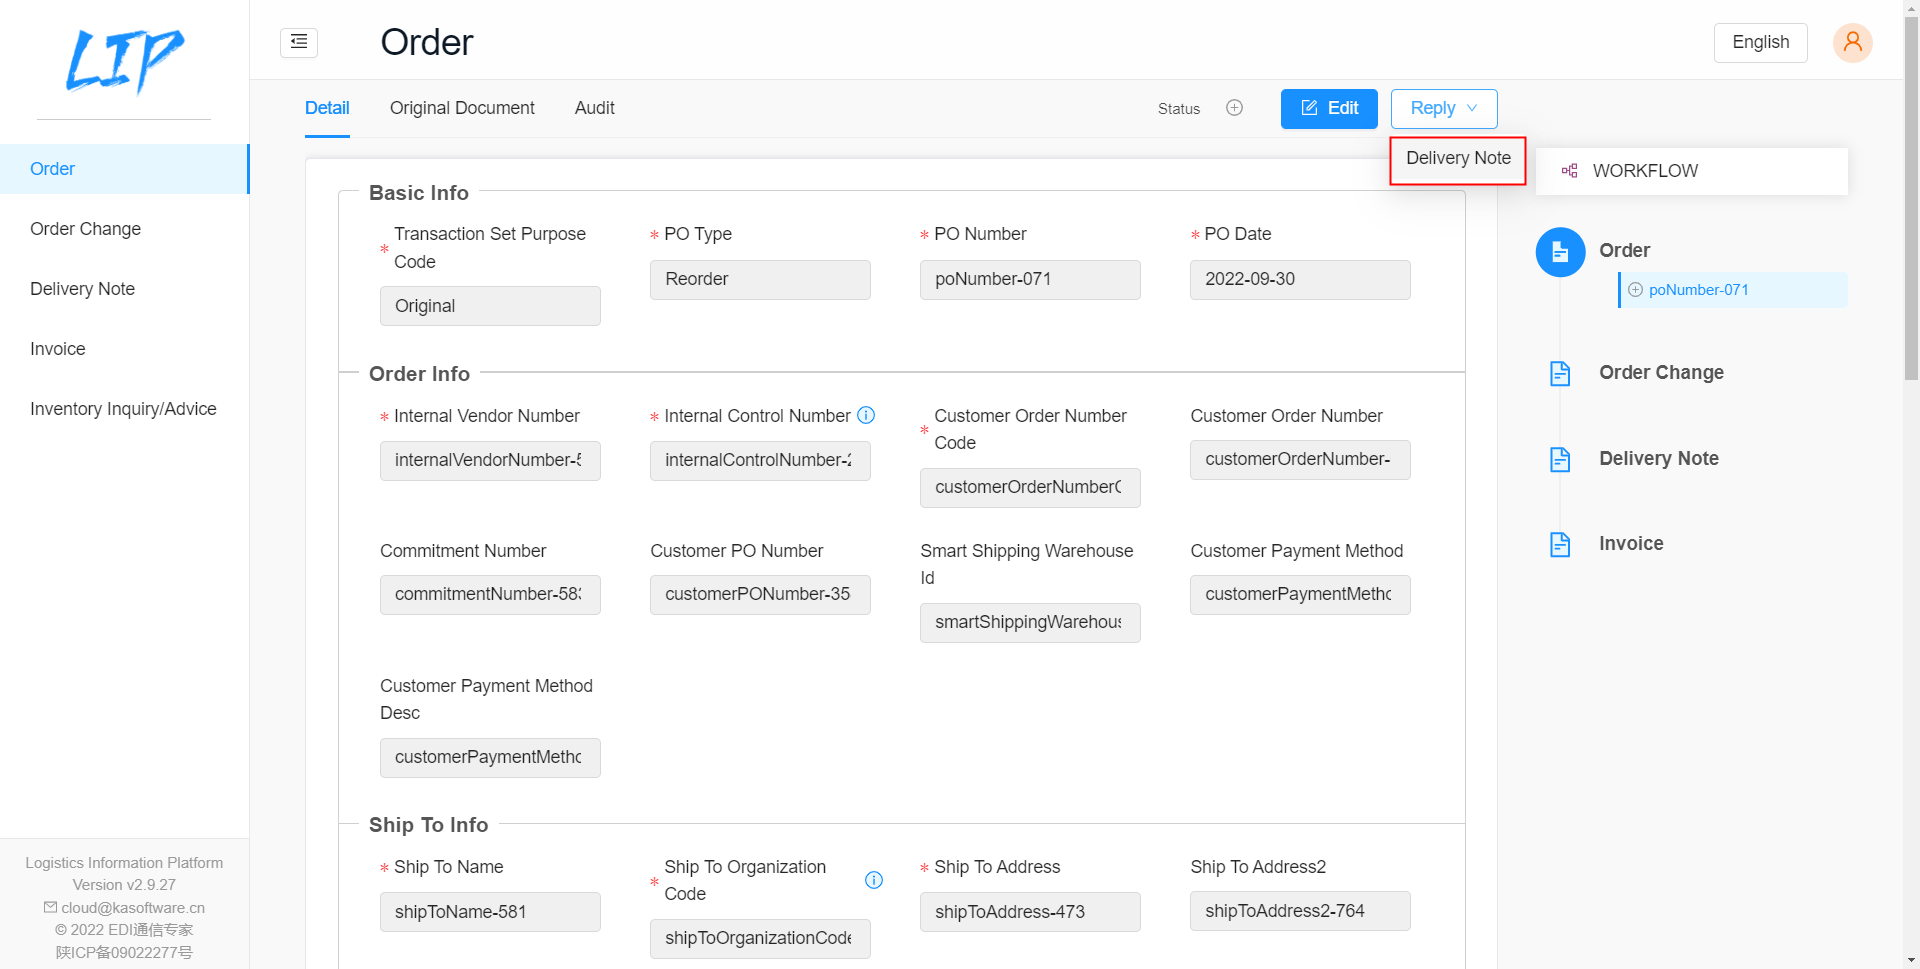
Task: Select Invoice step in workflow
Action: pos(1631,544)
